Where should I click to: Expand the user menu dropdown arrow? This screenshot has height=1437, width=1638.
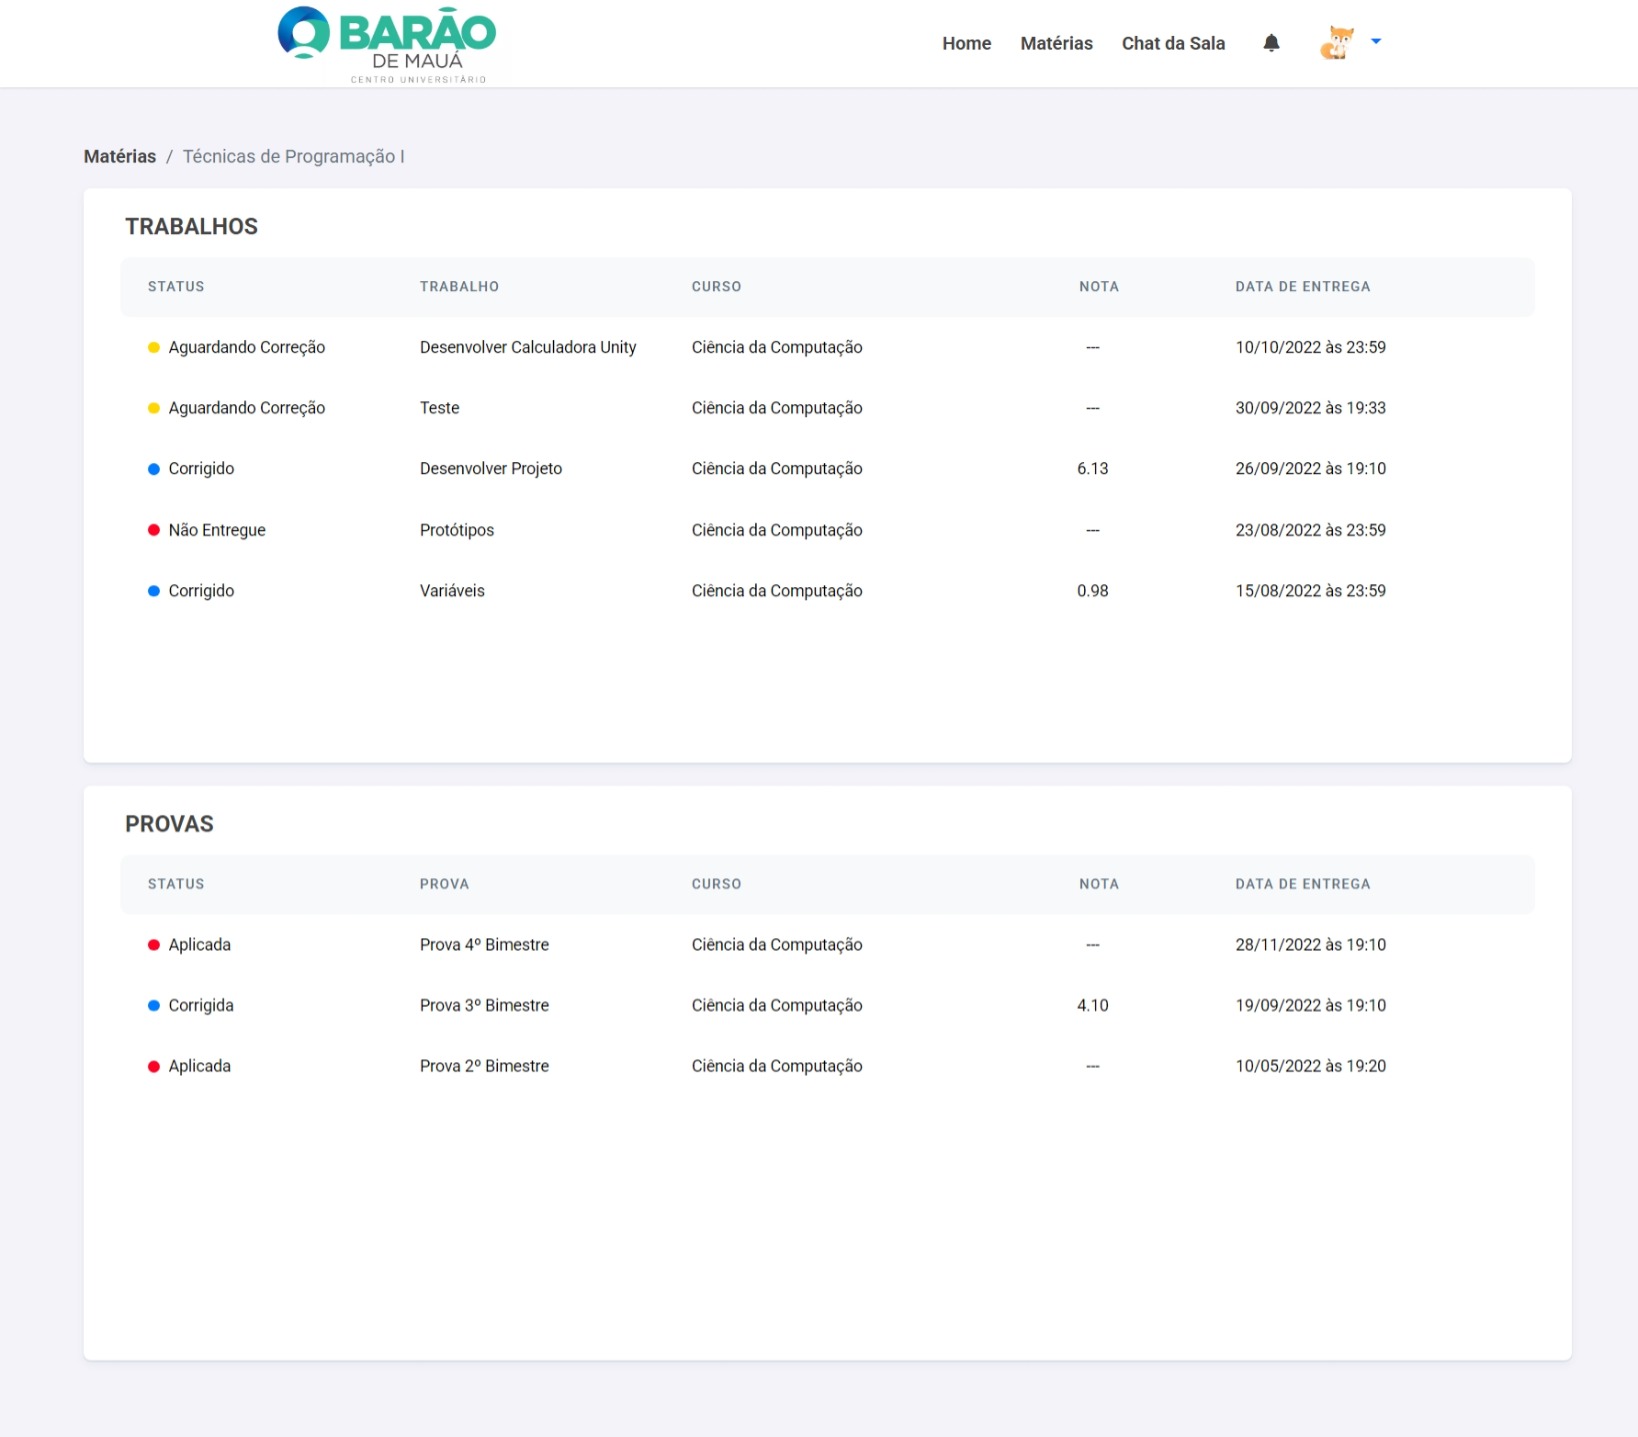[1376, 41]
